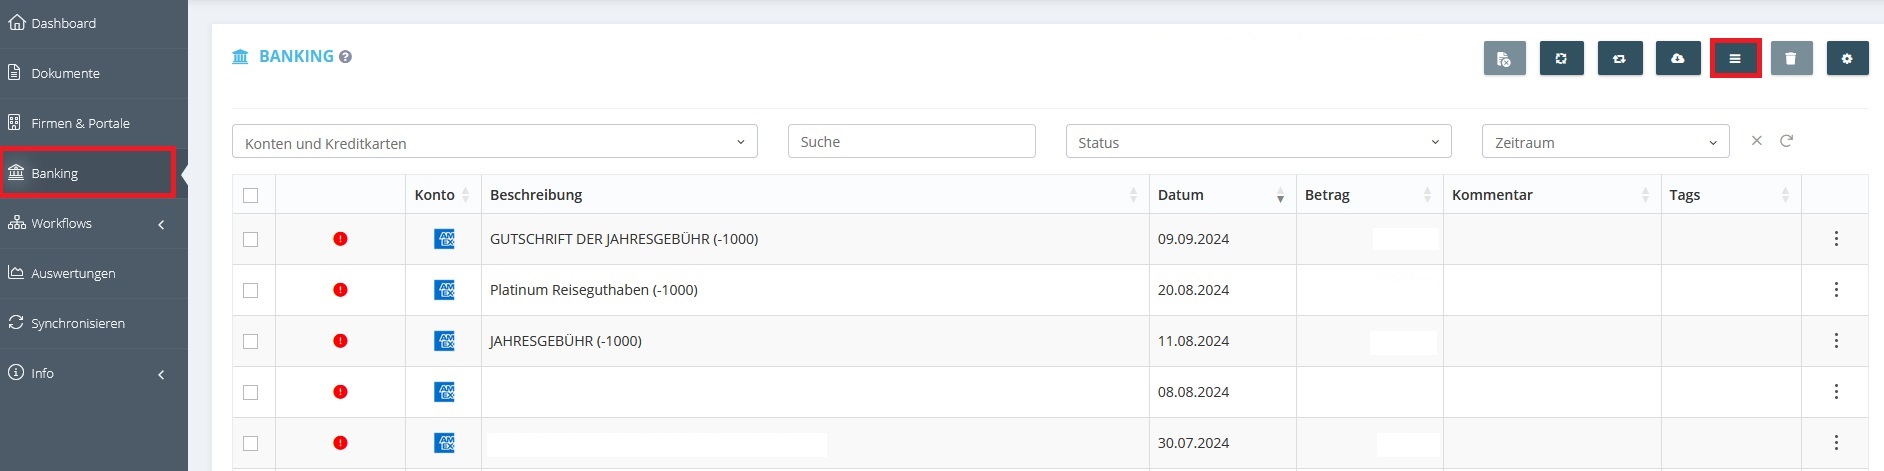Image resolution: width=1884 pixels, height=471 pixels.
Task: Open the list menu toolbar button
Action: point(1735,59)
